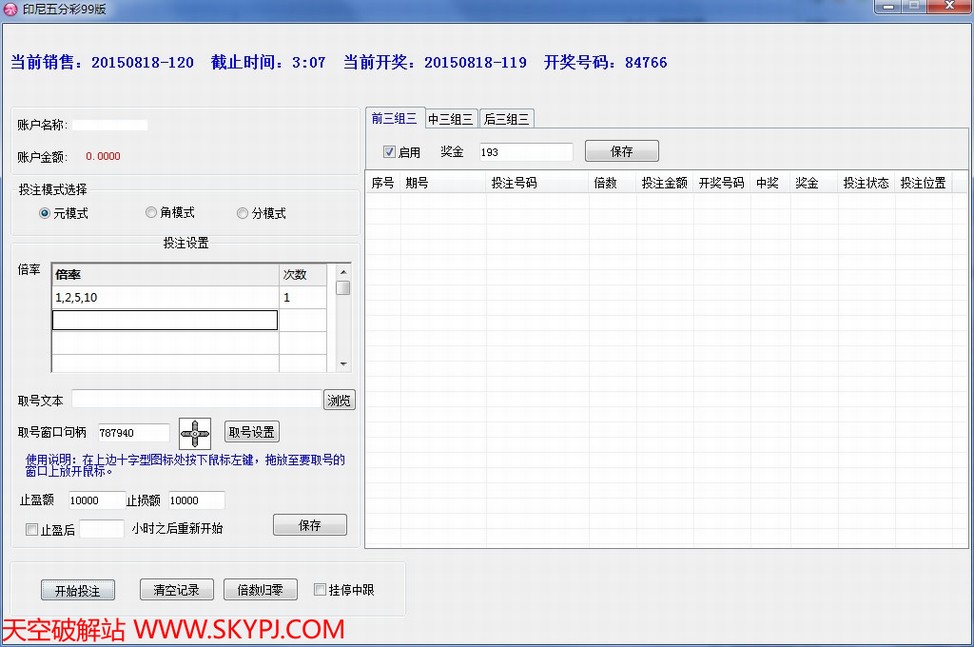This screenshot has width=974, height=647.
Task: Select the 角模式 radio button
Action: (x=151, y=213)
